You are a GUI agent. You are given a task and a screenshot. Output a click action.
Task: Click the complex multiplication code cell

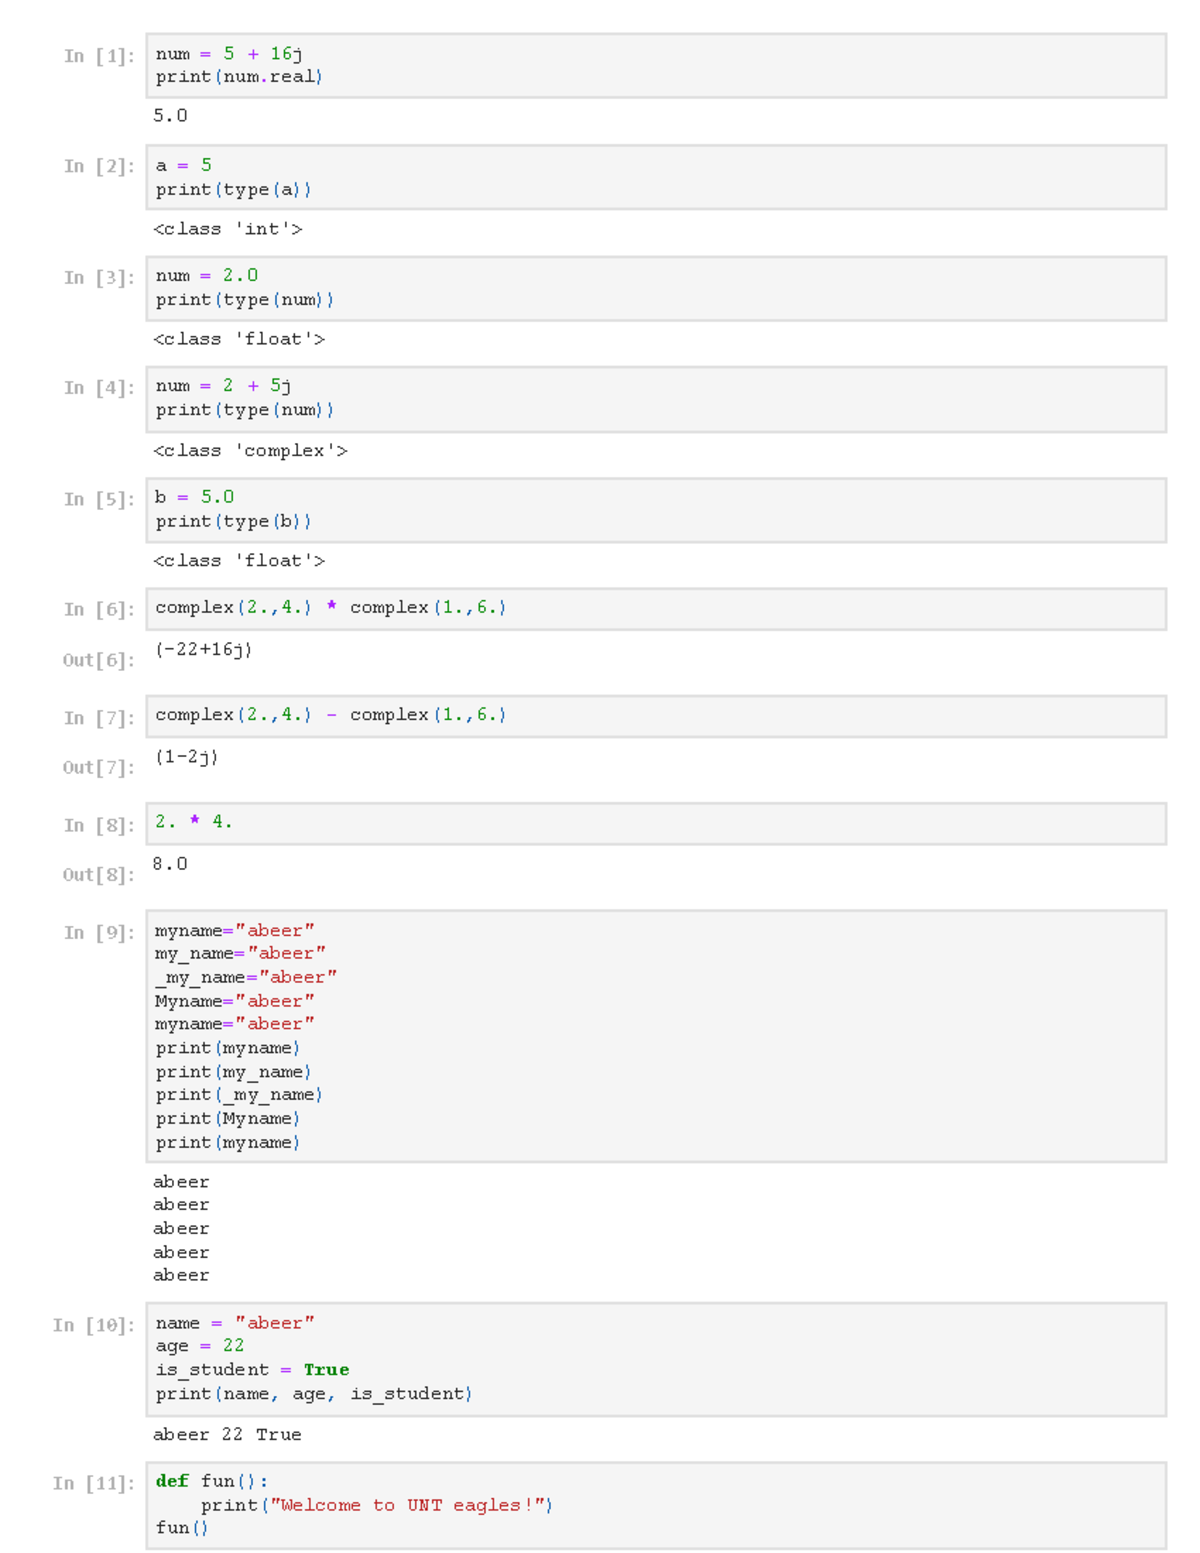(655, 608)
